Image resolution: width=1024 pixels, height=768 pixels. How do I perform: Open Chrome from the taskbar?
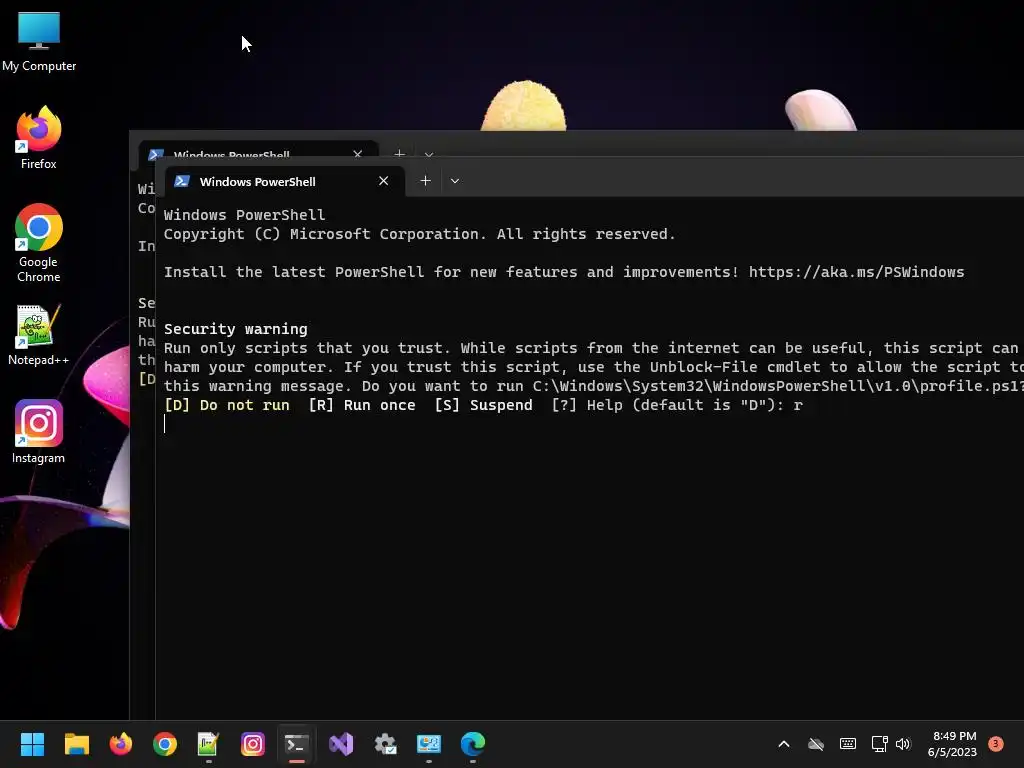(x=165, y=744)
